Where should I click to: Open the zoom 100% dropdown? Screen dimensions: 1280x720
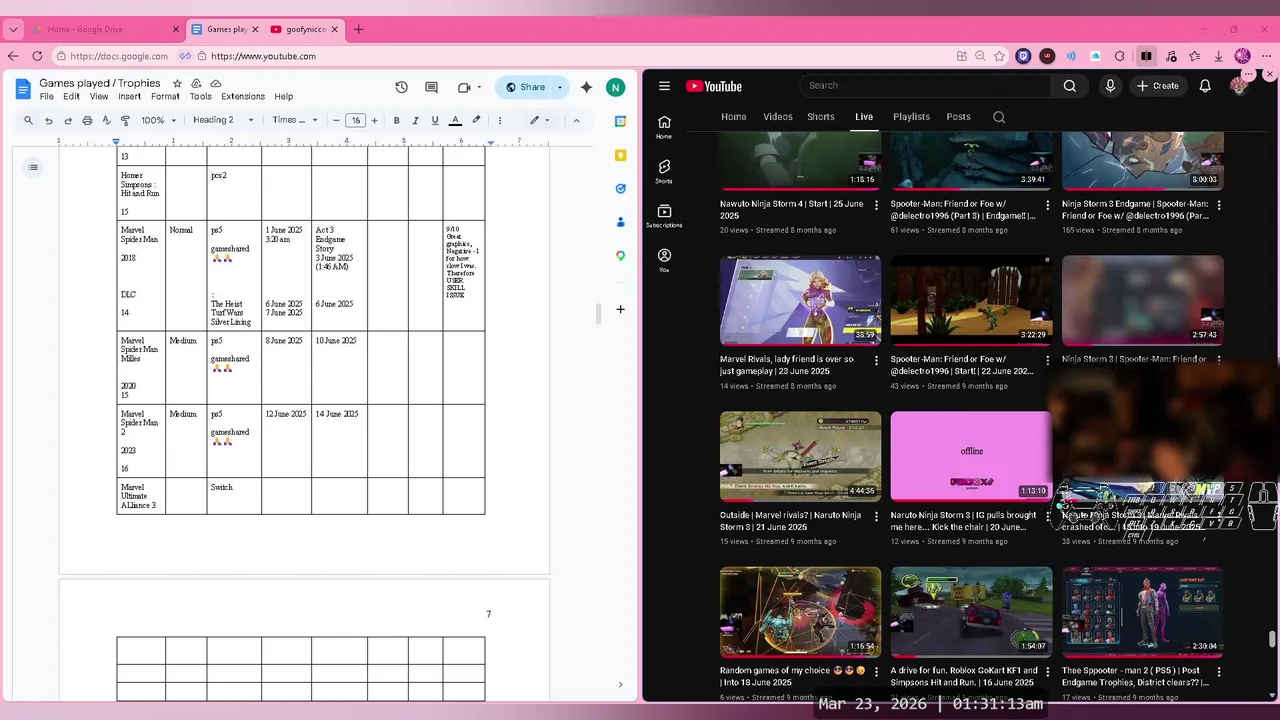[x=158, y=120]
